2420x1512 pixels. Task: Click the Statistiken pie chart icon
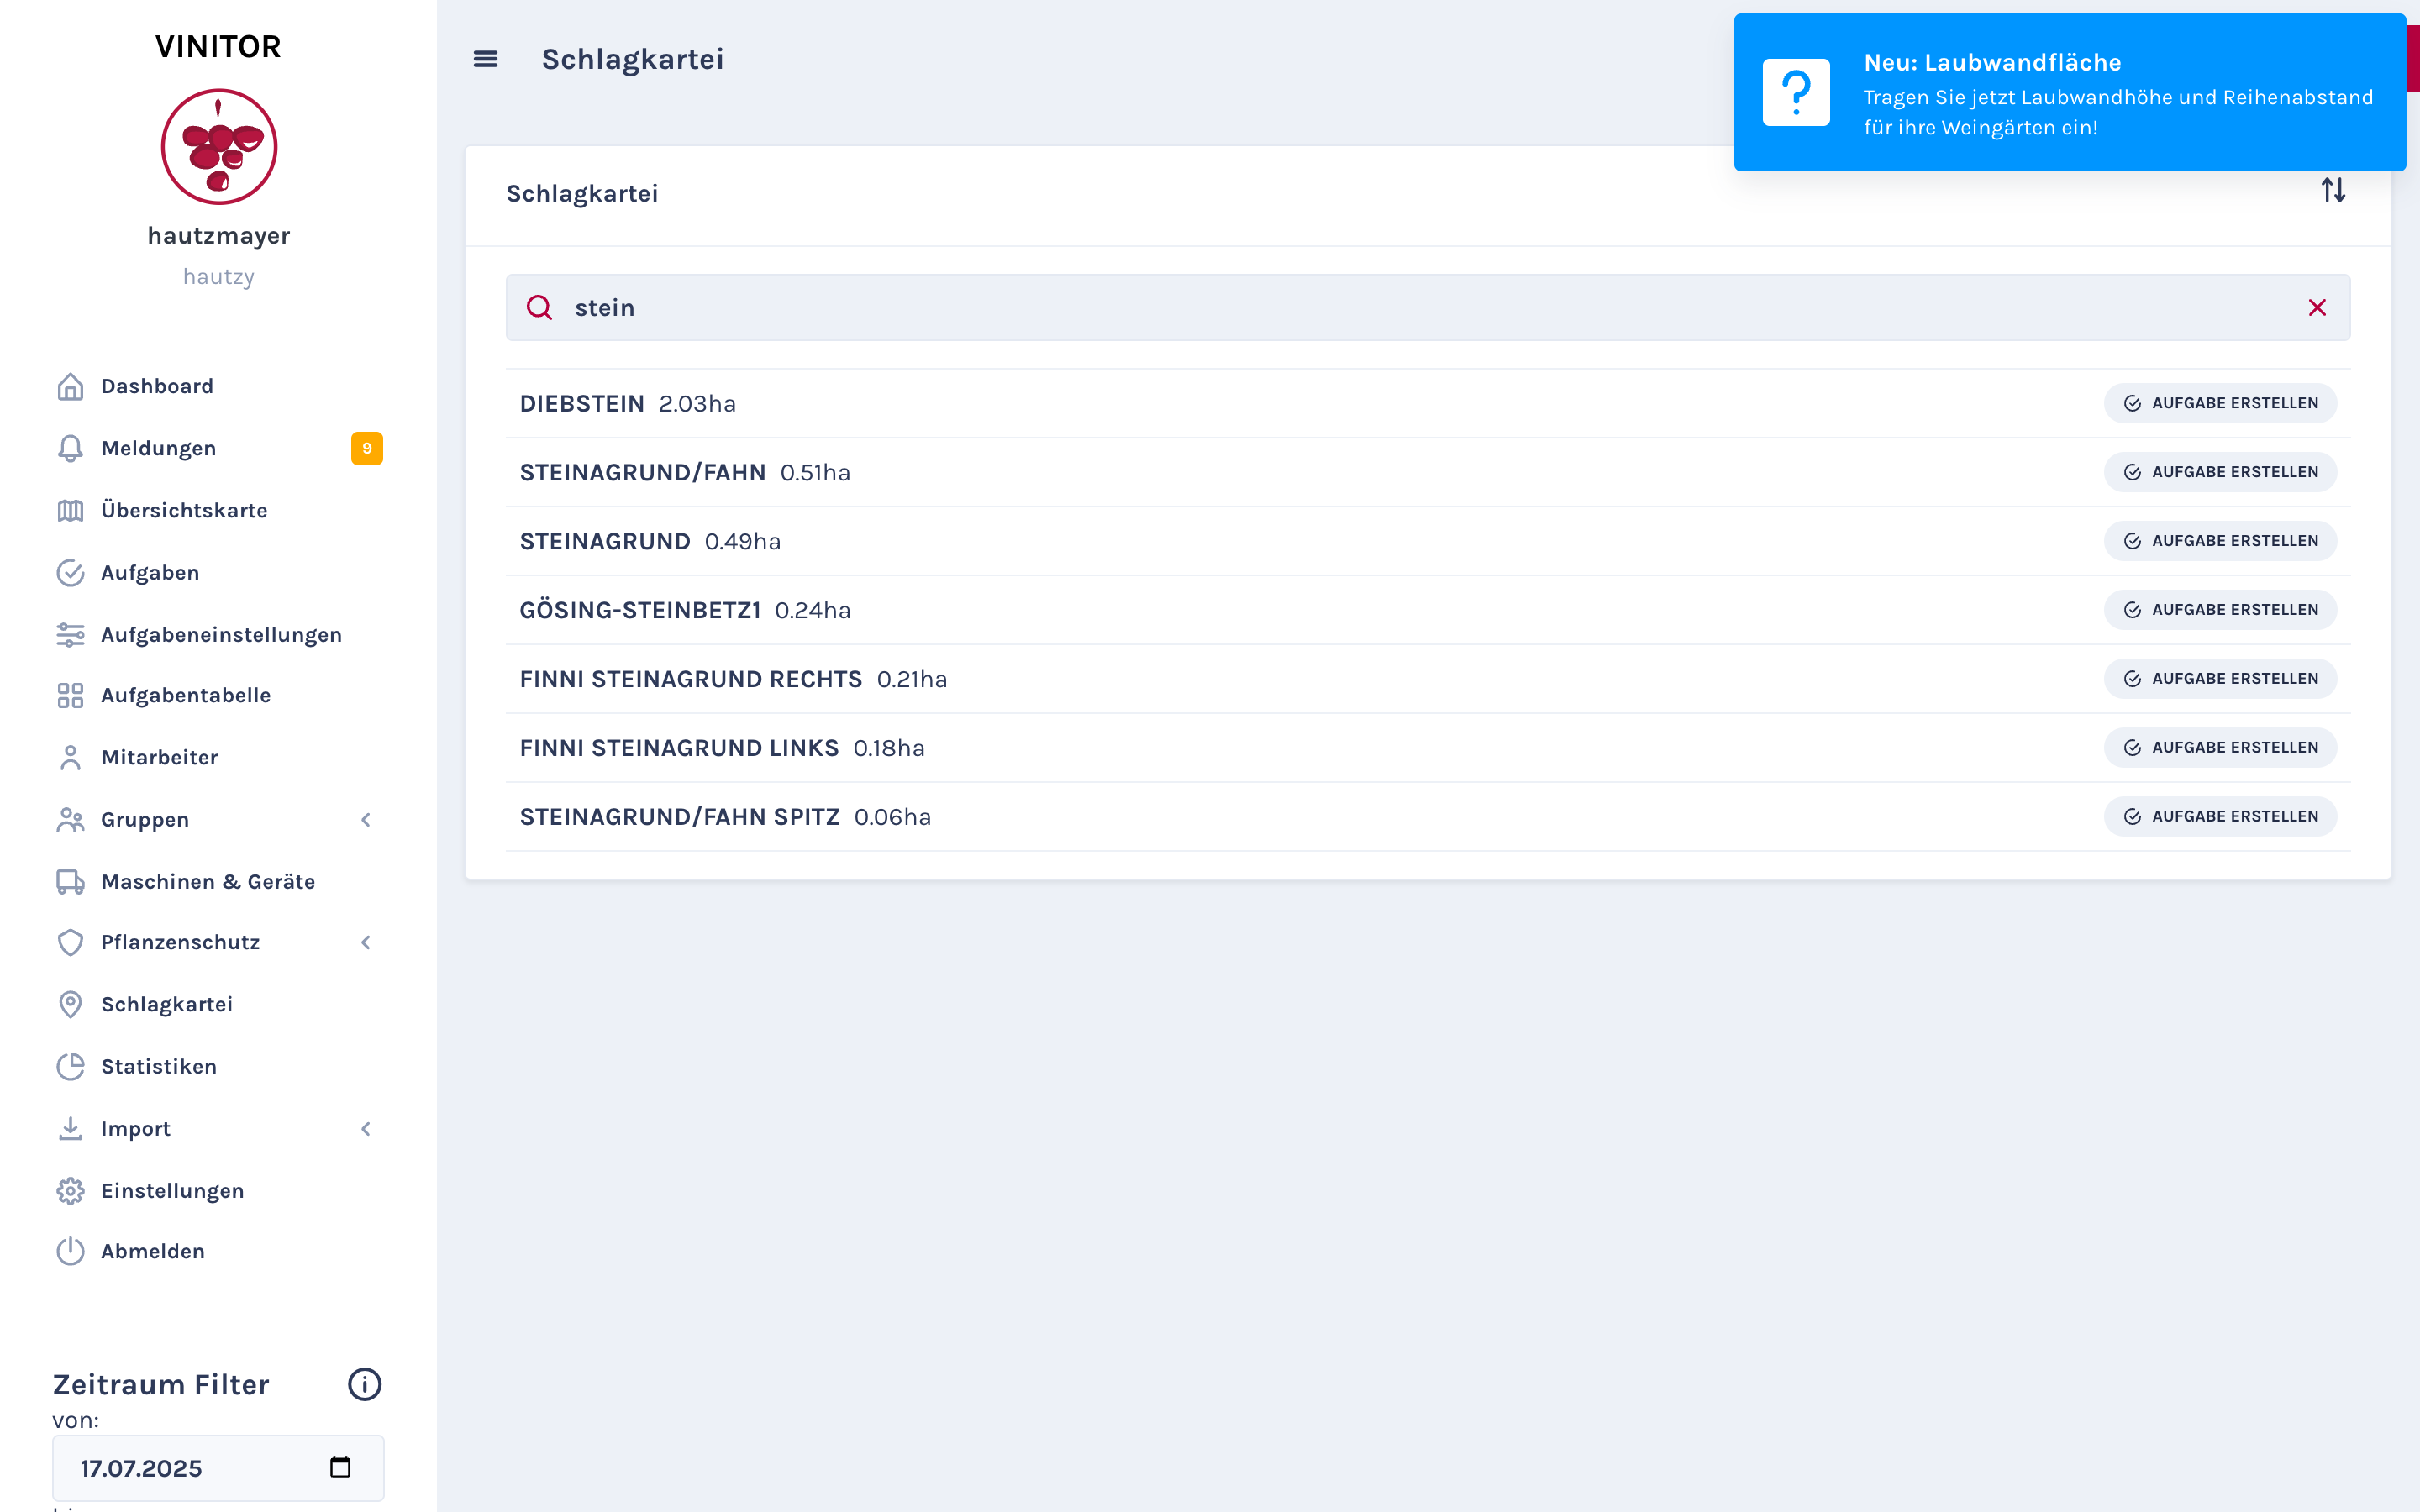click(70, 1066)
